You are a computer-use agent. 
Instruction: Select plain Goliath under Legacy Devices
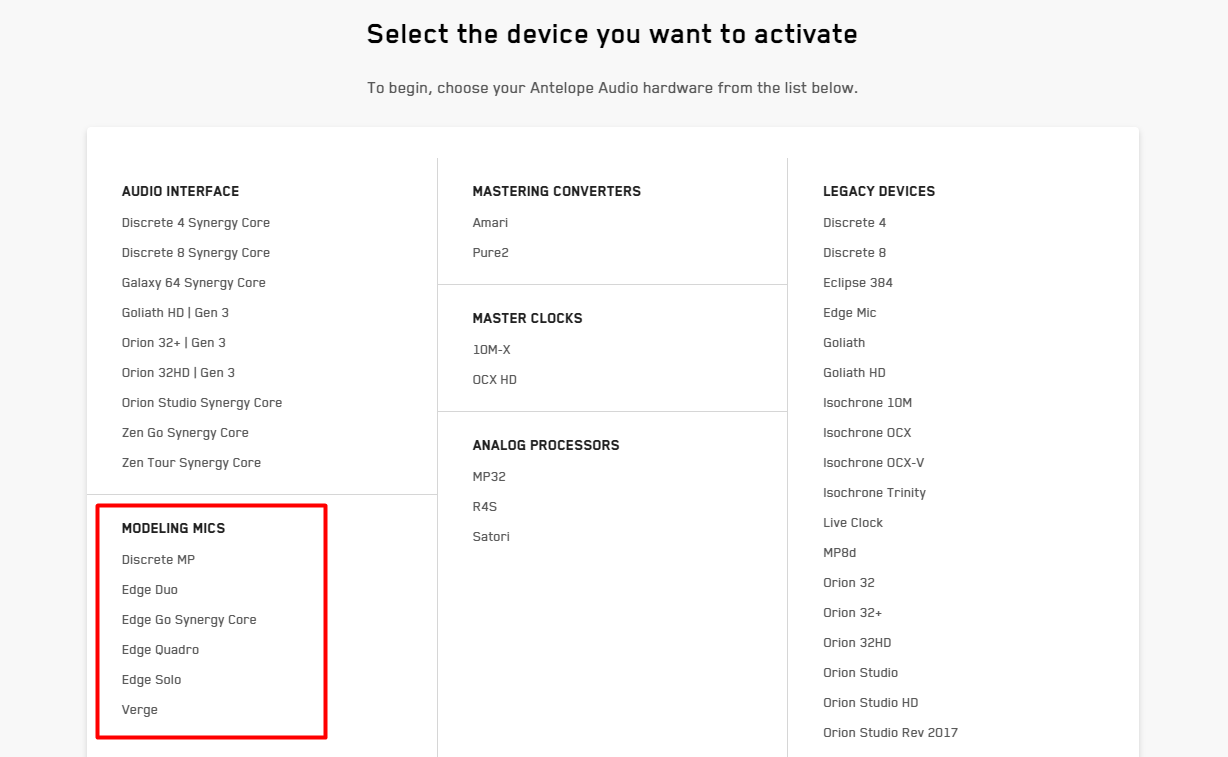844,343
